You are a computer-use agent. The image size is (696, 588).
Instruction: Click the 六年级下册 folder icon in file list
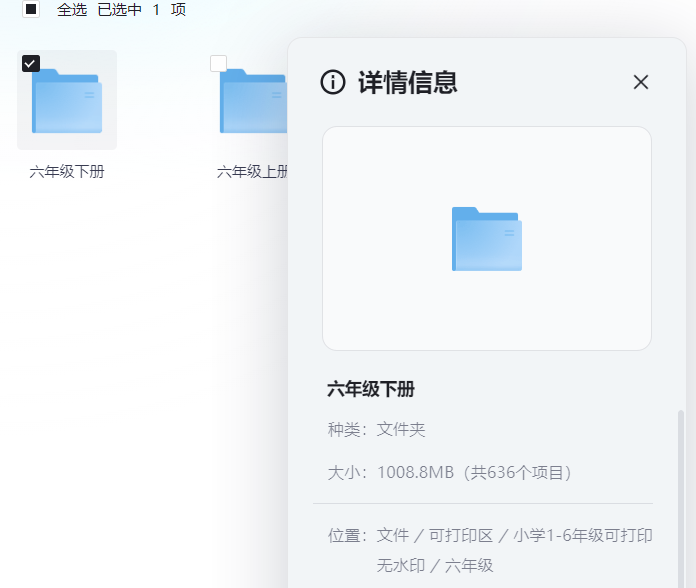pyautogui.click(x=67, y=101)
